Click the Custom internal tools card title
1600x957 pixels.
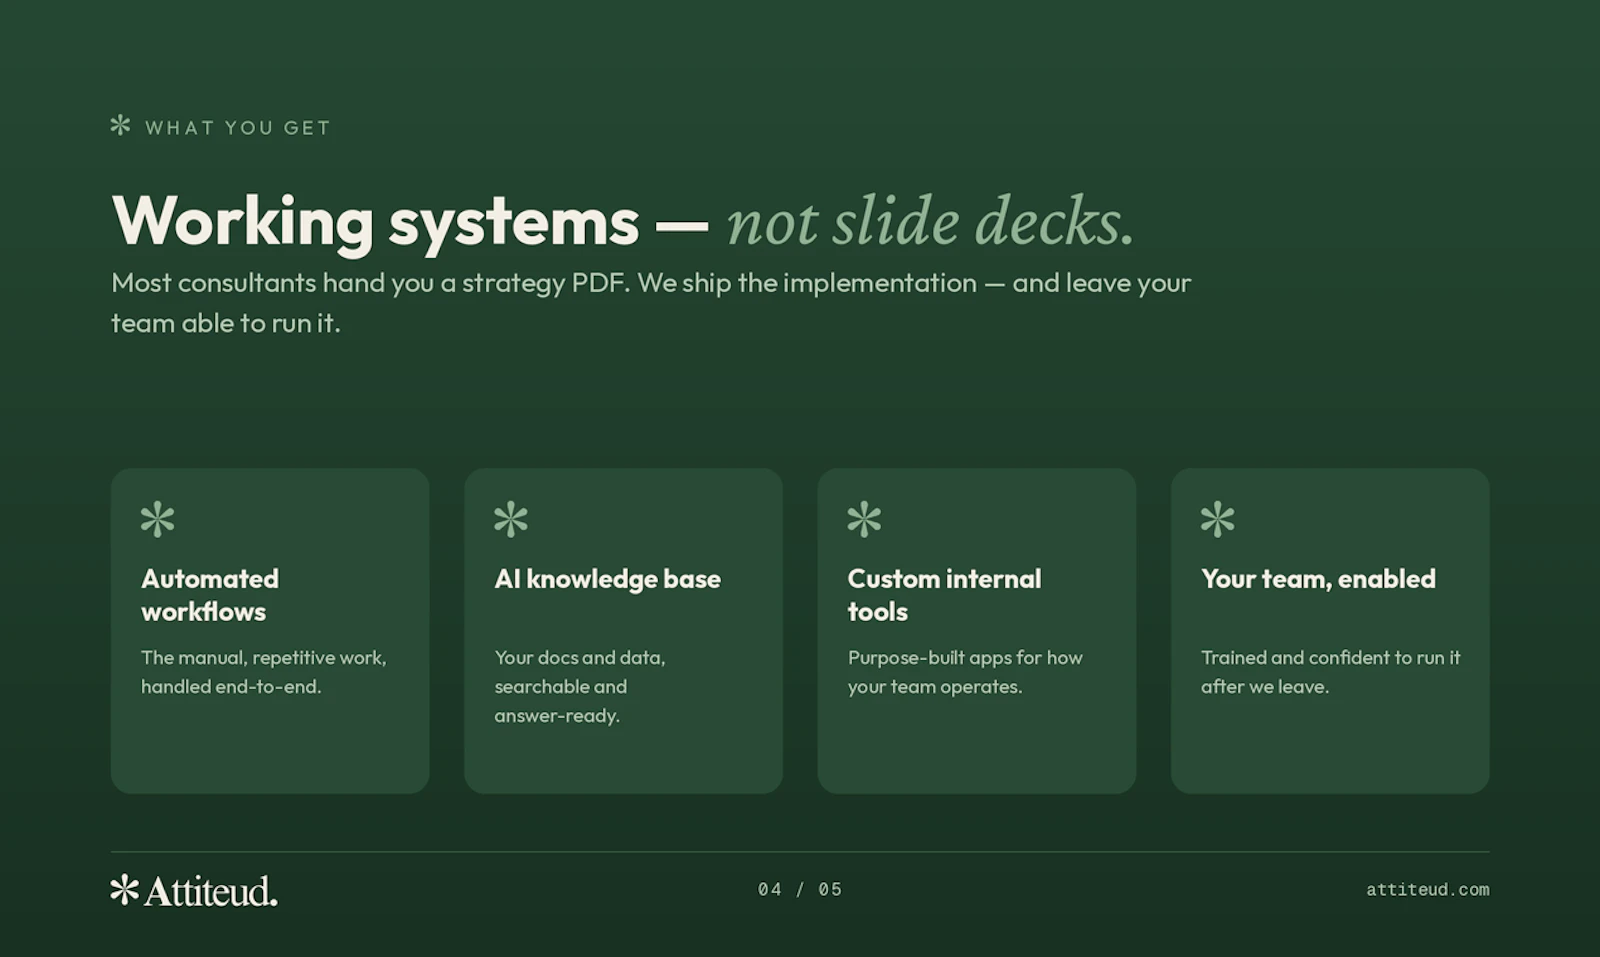pyautogui.click(x=945, y=595)
